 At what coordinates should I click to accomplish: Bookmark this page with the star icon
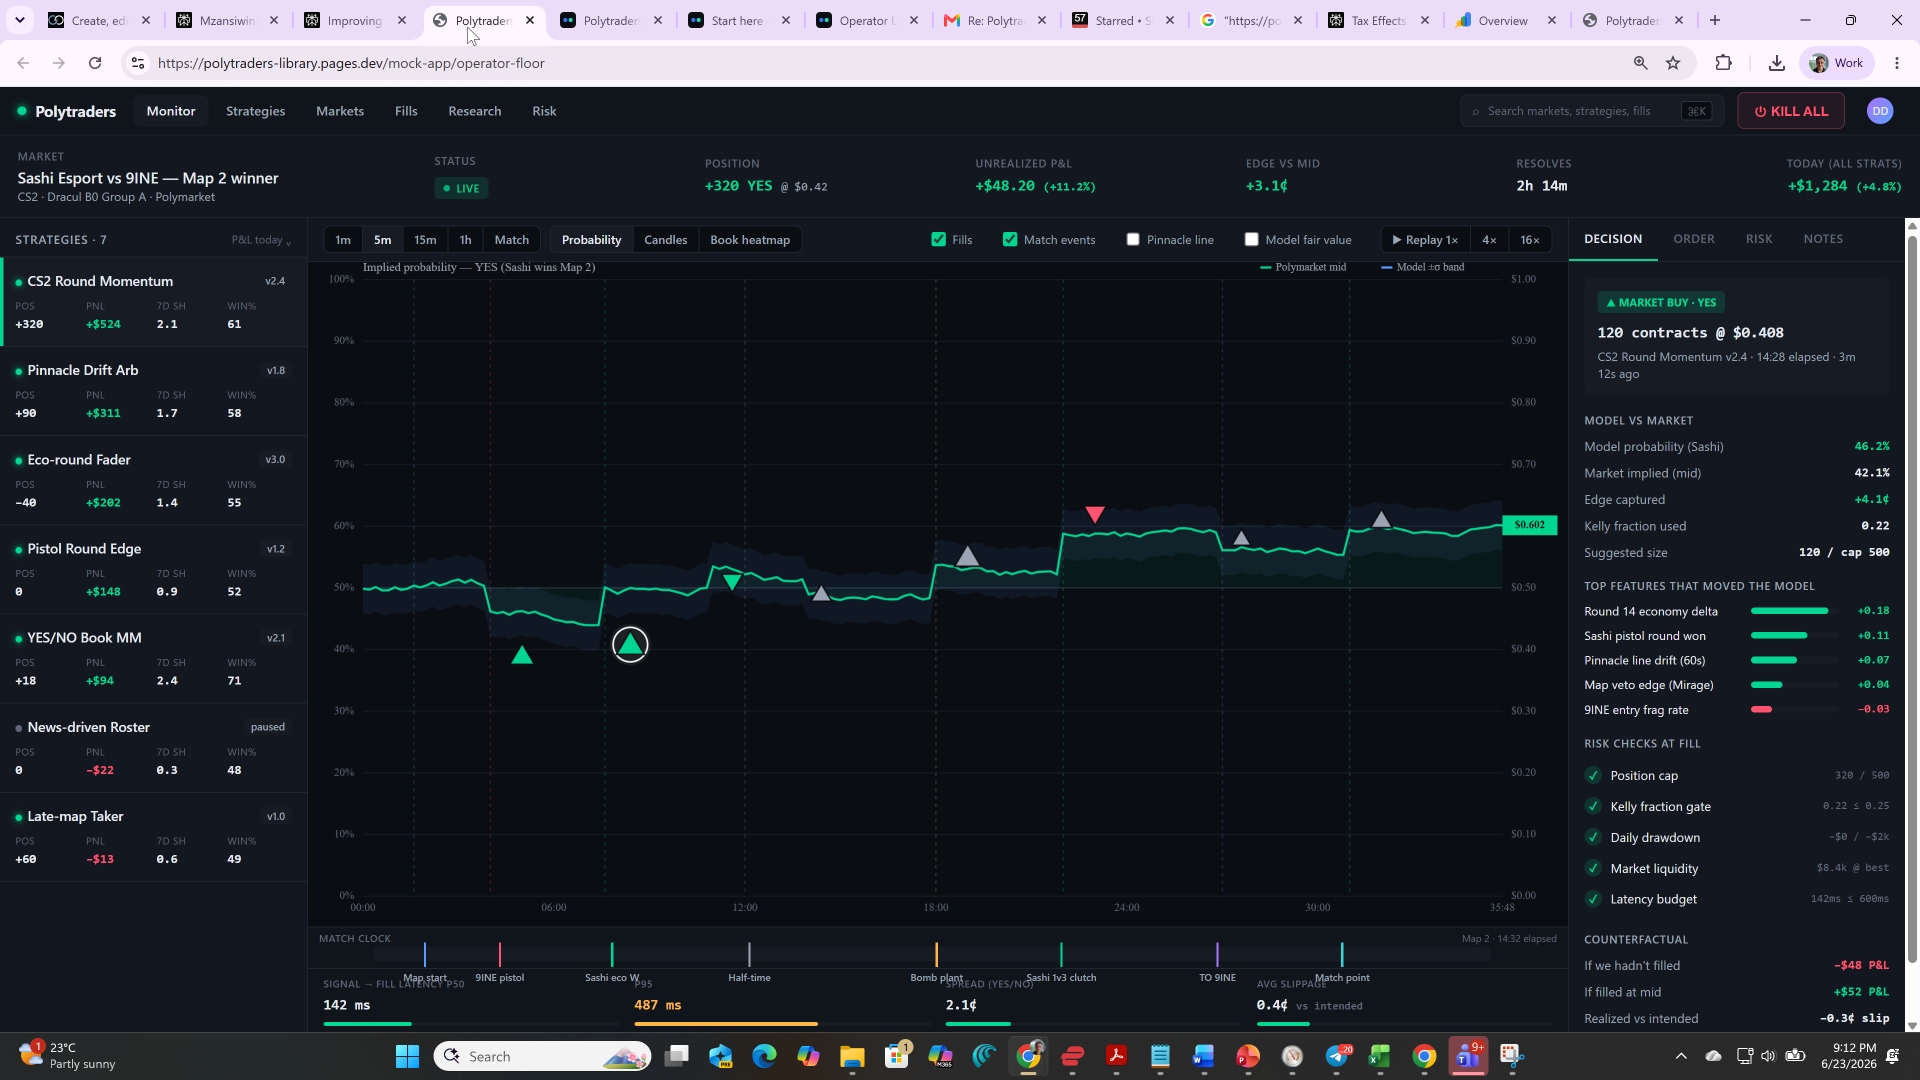[1673, 63]
